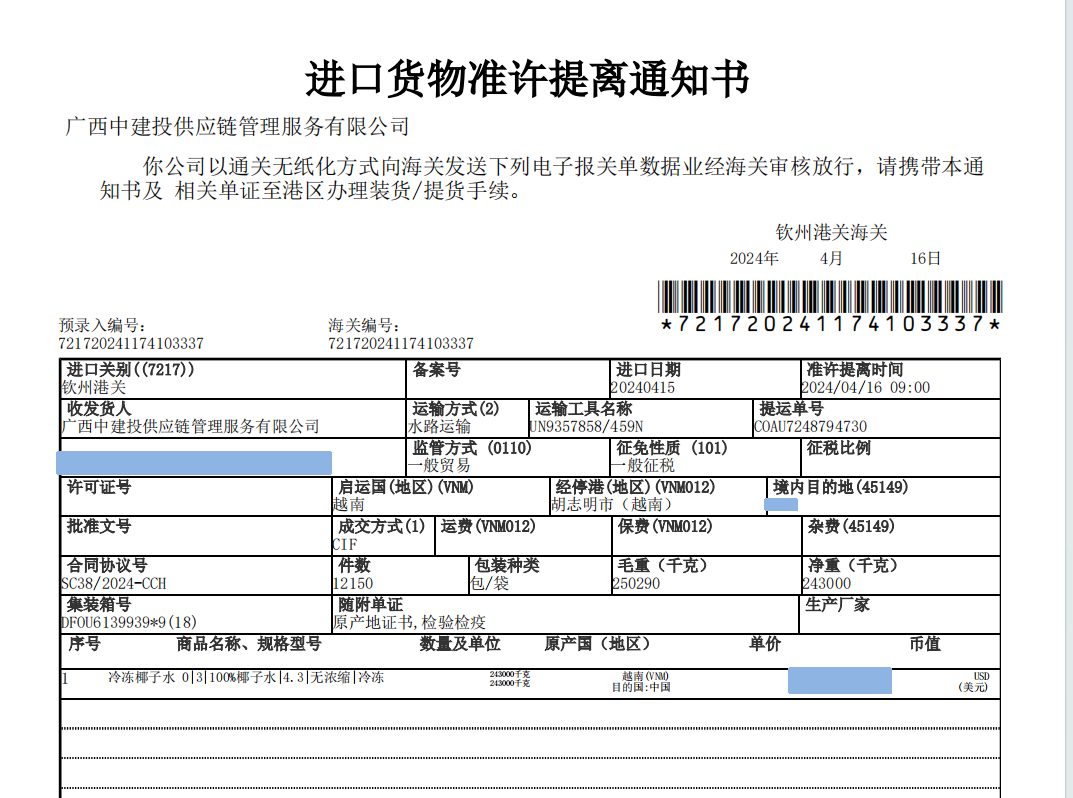Click the 一般征税 value
This screenshot has width=1073, height=798.
643,465
